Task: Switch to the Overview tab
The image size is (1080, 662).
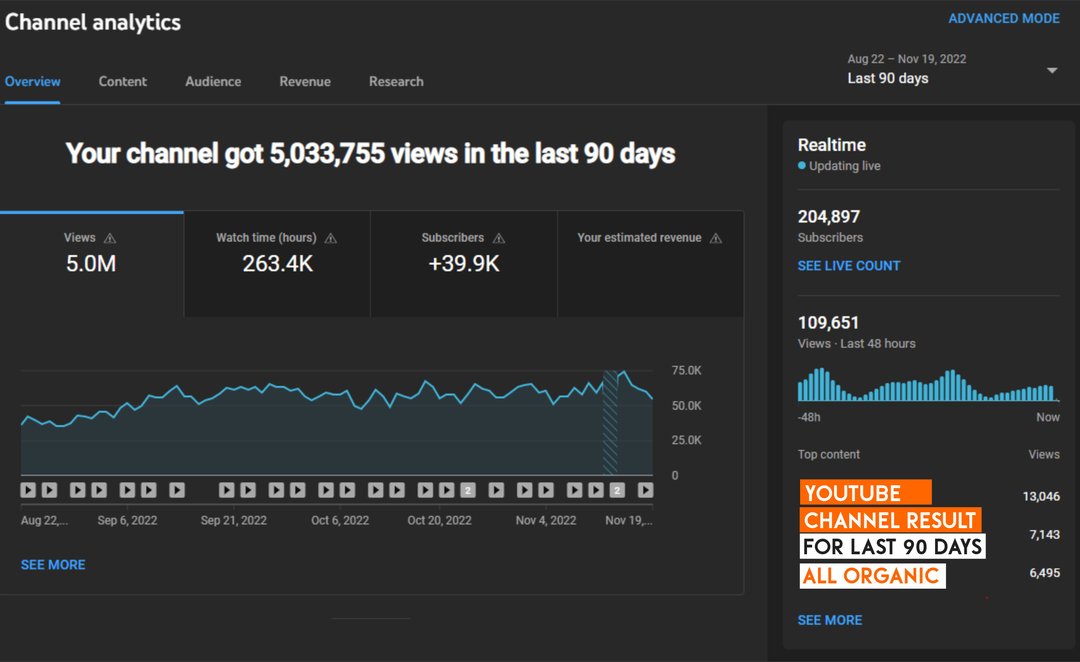Action: [32, 81]
